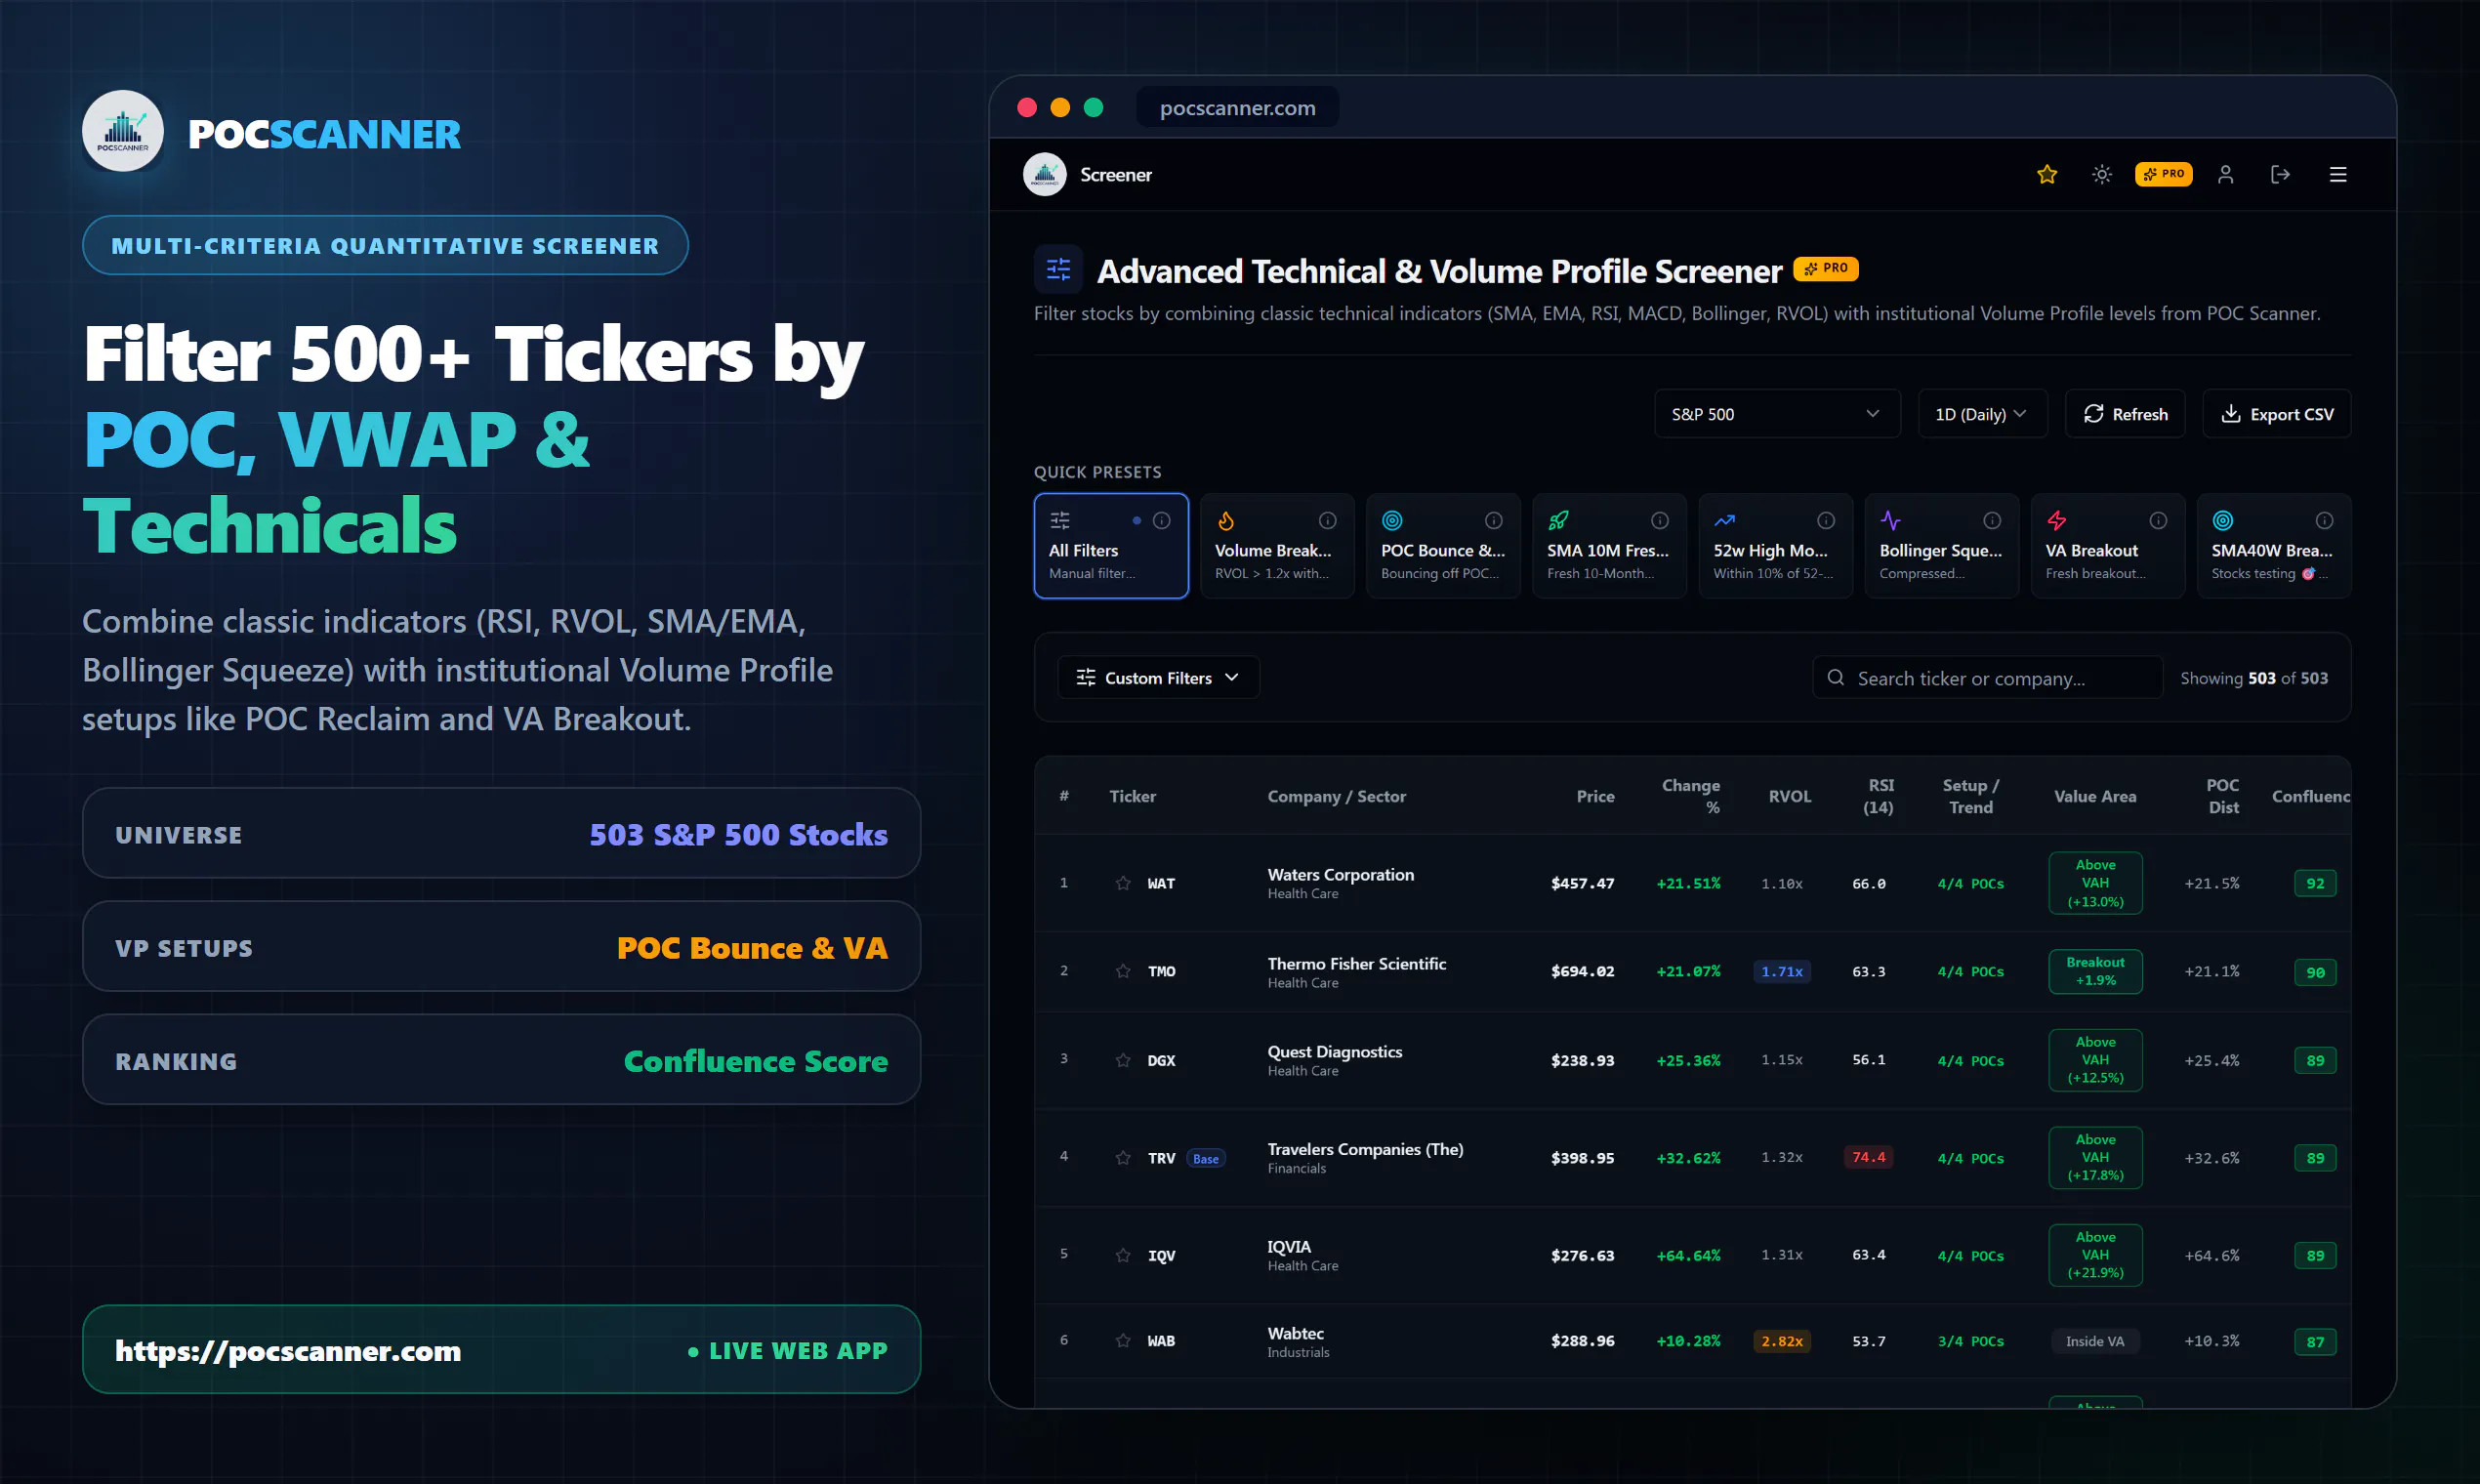This screenshot has width=2480, height=1484.
Task: Click info icon on Volume Breakout preset
Action: [x=1327, y=520]
